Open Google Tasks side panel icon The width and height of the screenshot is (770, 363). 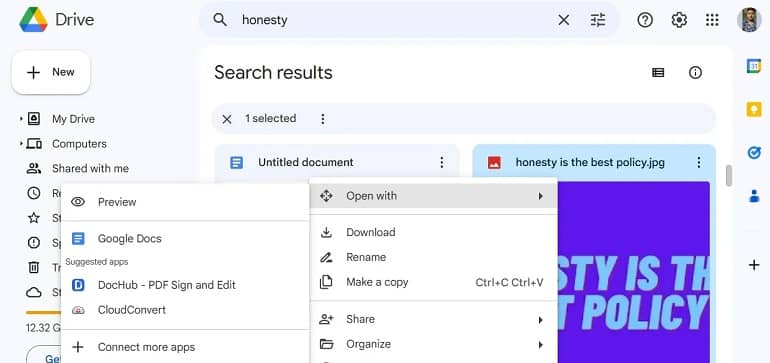pos(754,153)
